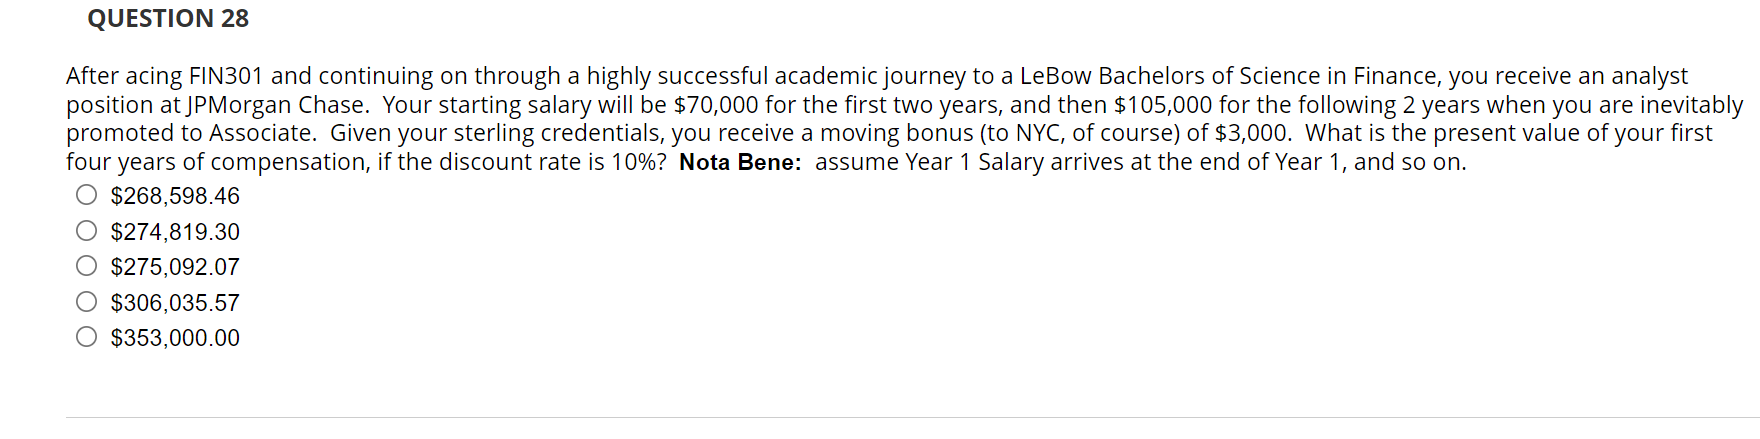Click the $274,819.30 answer label text
Screen dimensions: 1760x439
pos(175,232)
